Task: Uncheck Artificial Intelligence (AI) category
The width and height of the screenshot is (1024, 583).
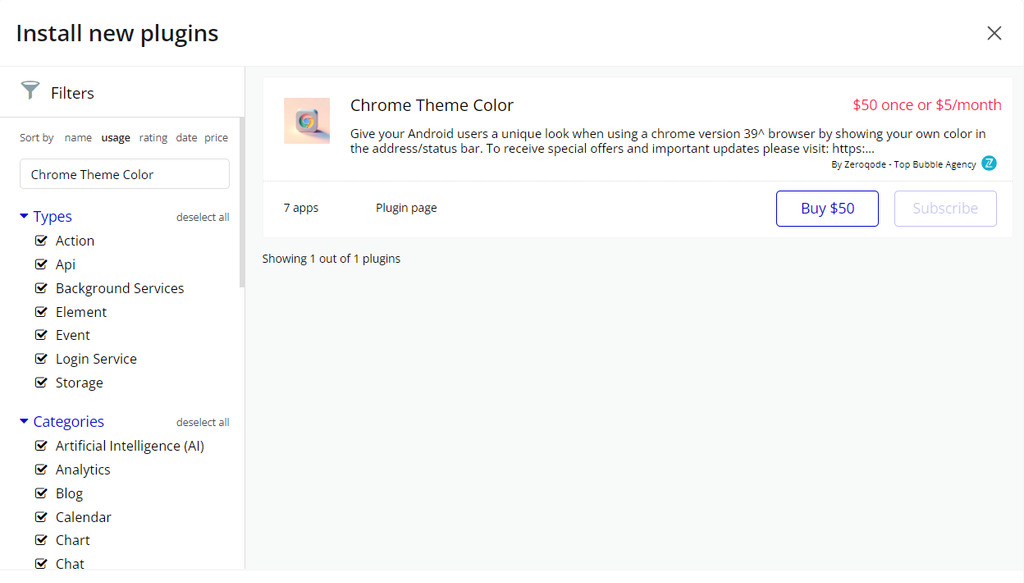Action: point(40,445)
